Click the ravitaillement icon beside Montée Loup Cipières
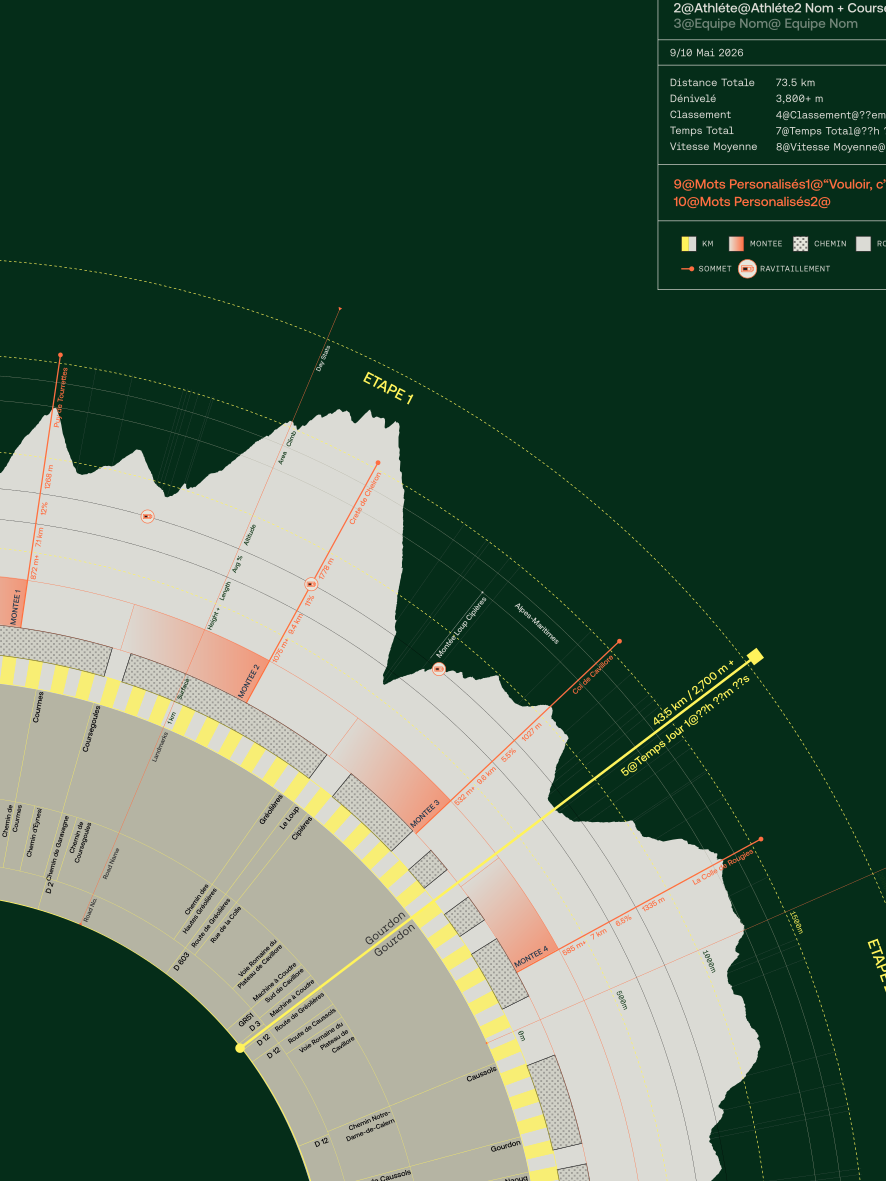Screen dimensions: 886x1181 point(439,669)
